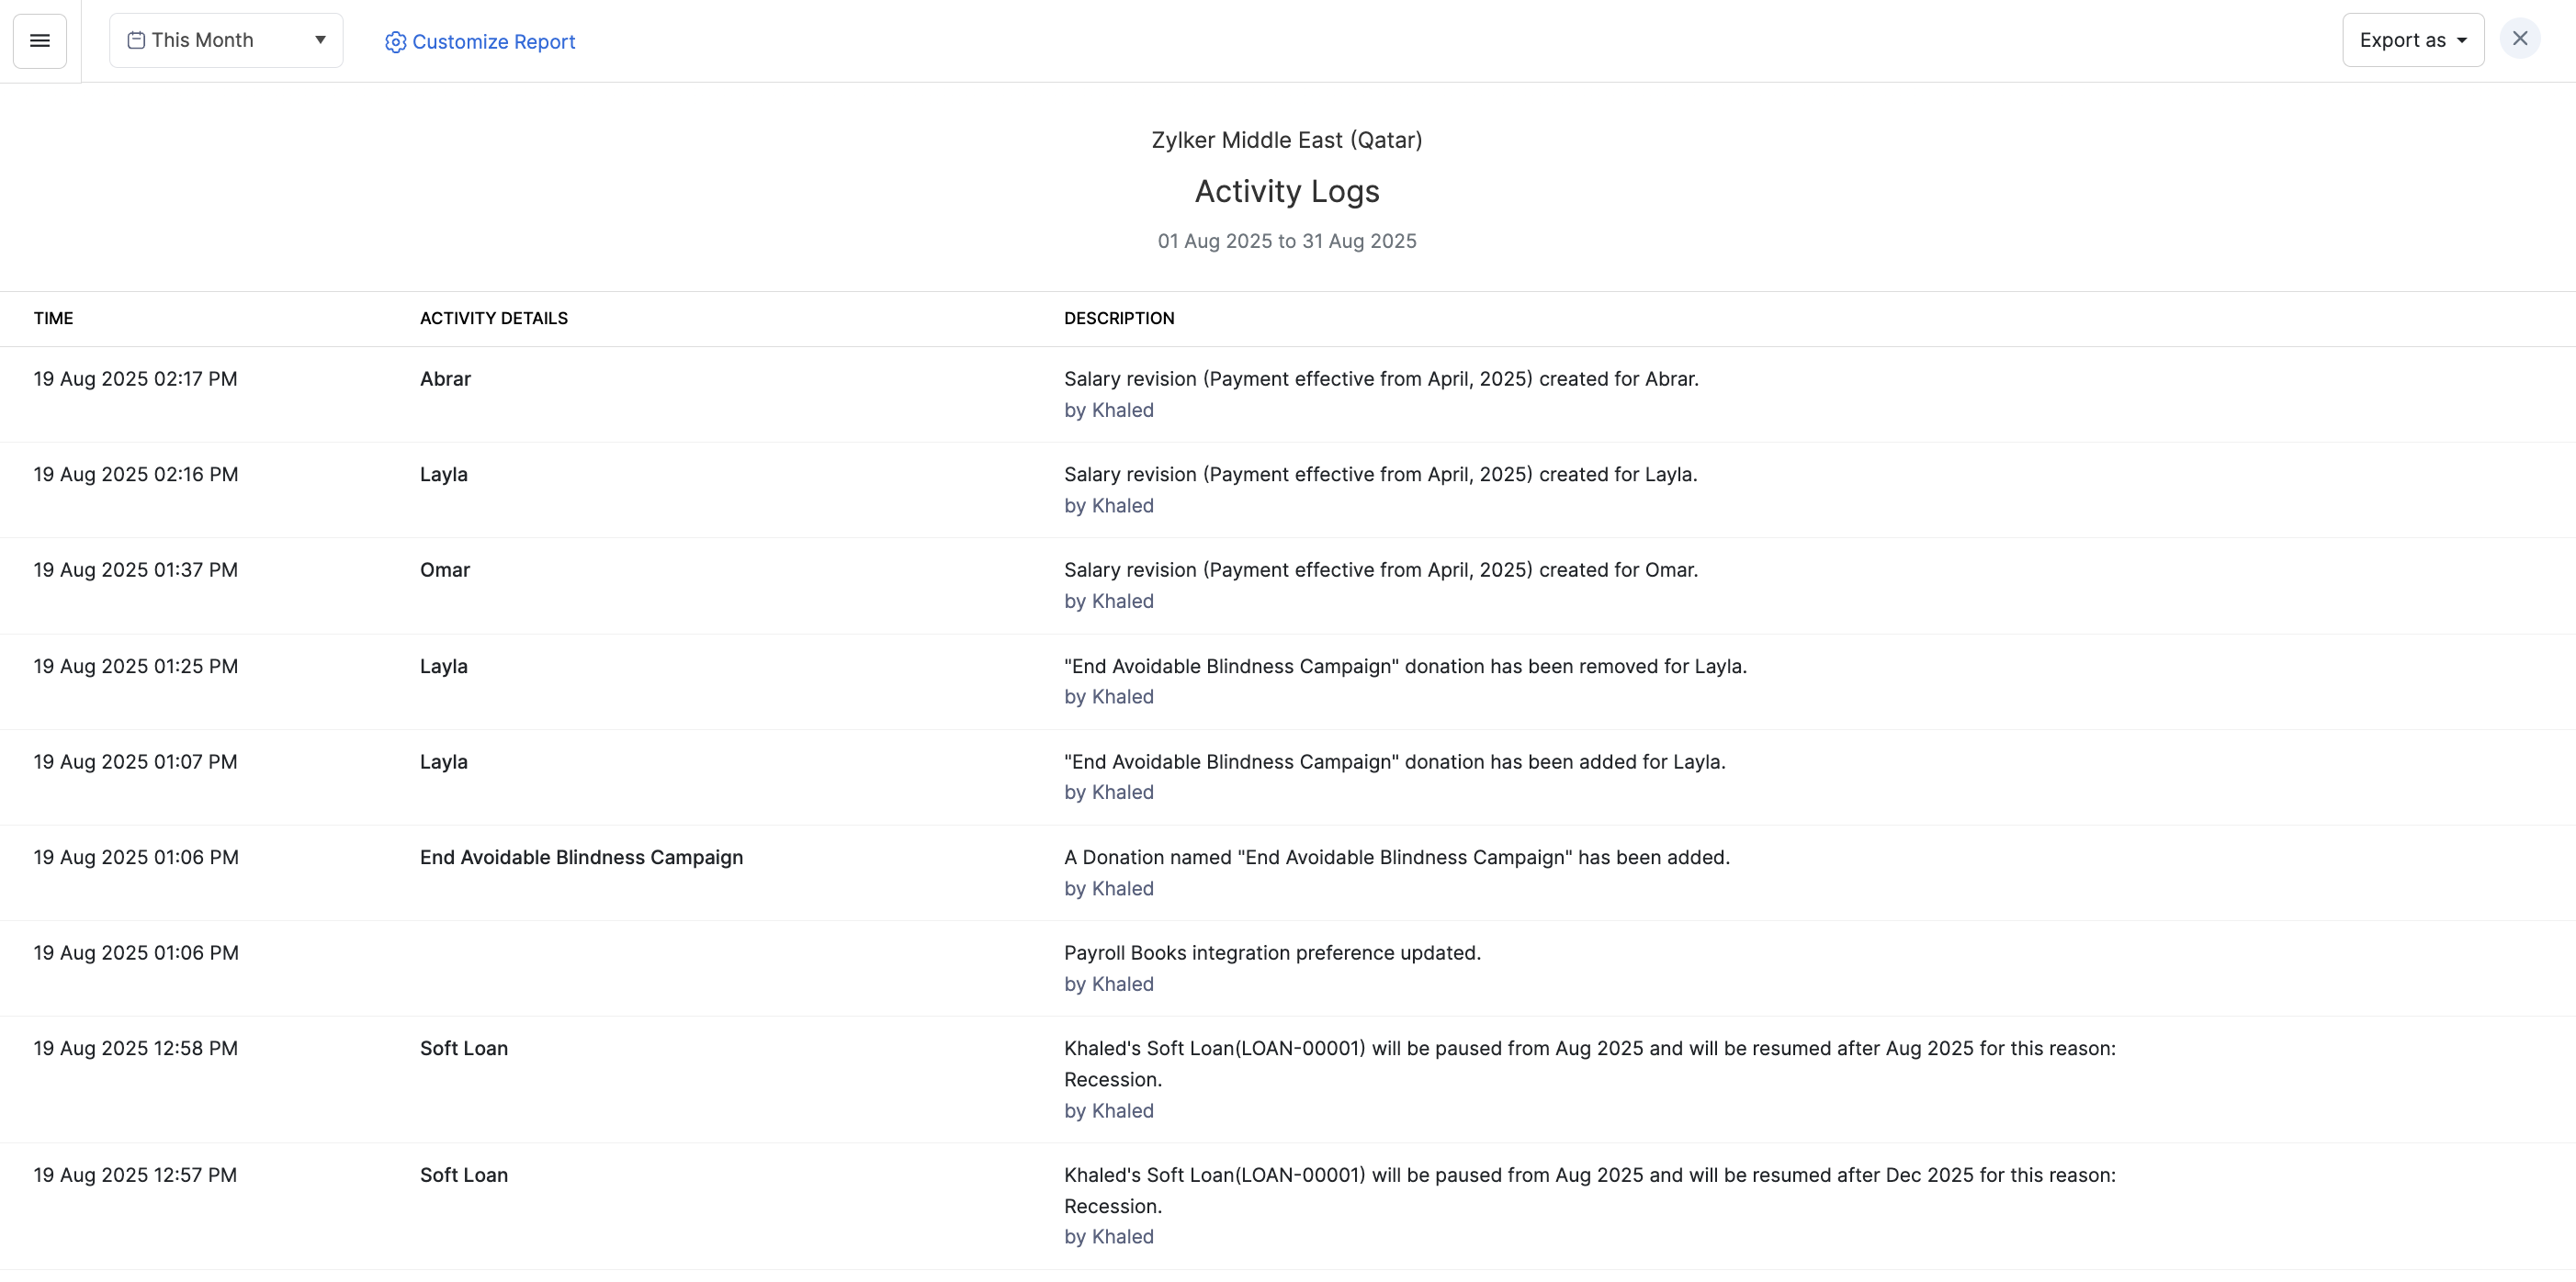The width and height of the screenshot is (2576, 1282).
Task: Click the TIME column header
Action: pyautogui.click(x=53, y=318)
